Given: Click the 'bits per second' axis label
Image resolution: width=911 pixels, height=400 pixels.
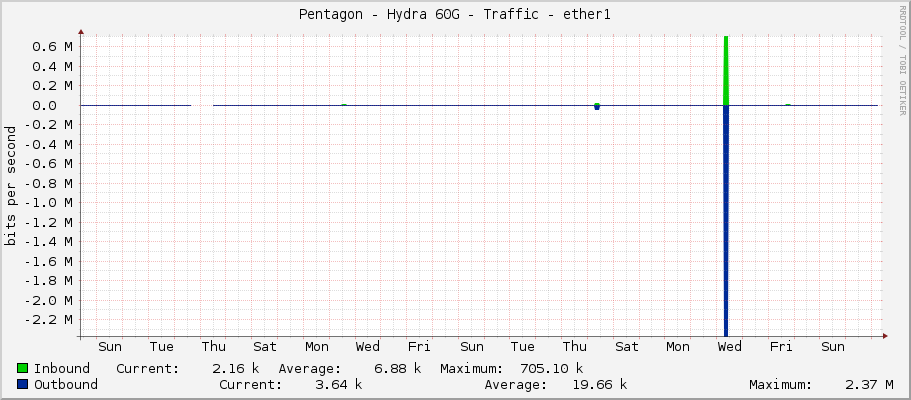Looking at the screenshot, I should click(10, 186).
